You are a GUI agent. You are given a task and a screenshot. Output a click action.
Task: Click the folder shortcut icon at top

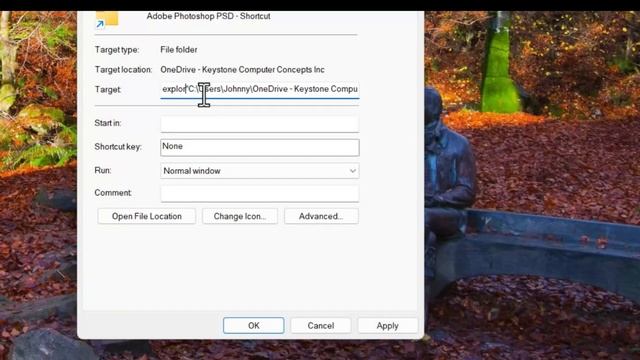click(x=107, y=20)
